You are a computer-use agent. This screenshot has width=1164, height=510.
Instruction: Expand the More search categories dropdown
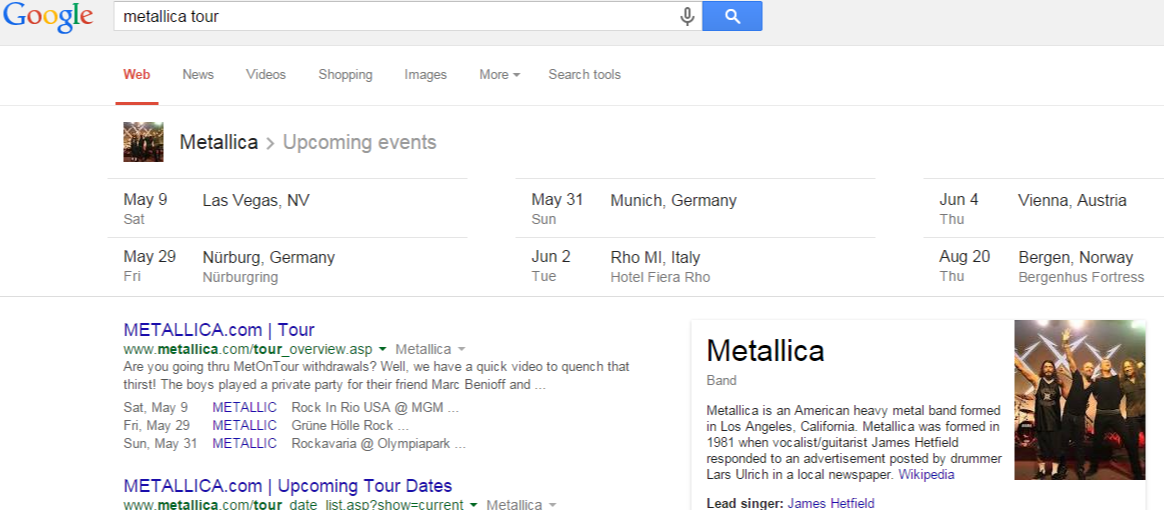(499, 74)
